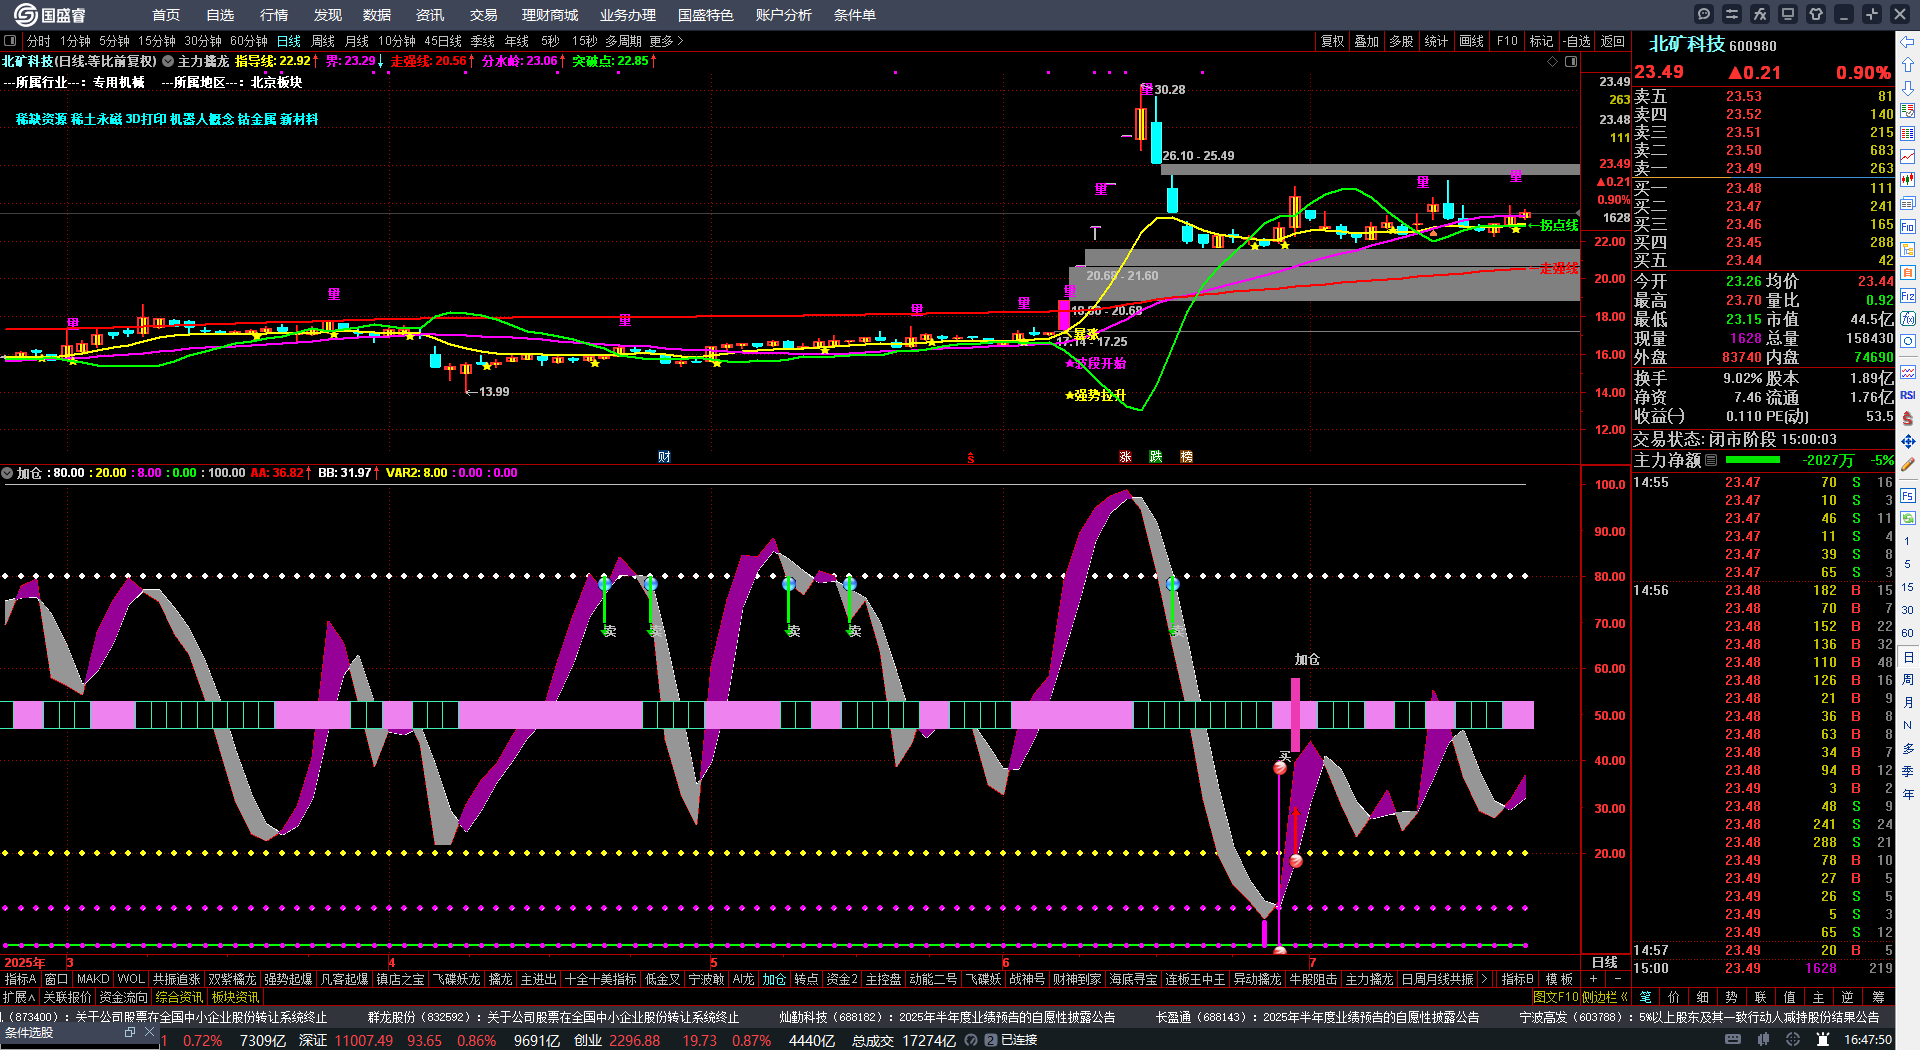This screenshot has width=1920, height=1050.
Task: Close the 条件选股 floating panel
Action: click(149, 1032)
